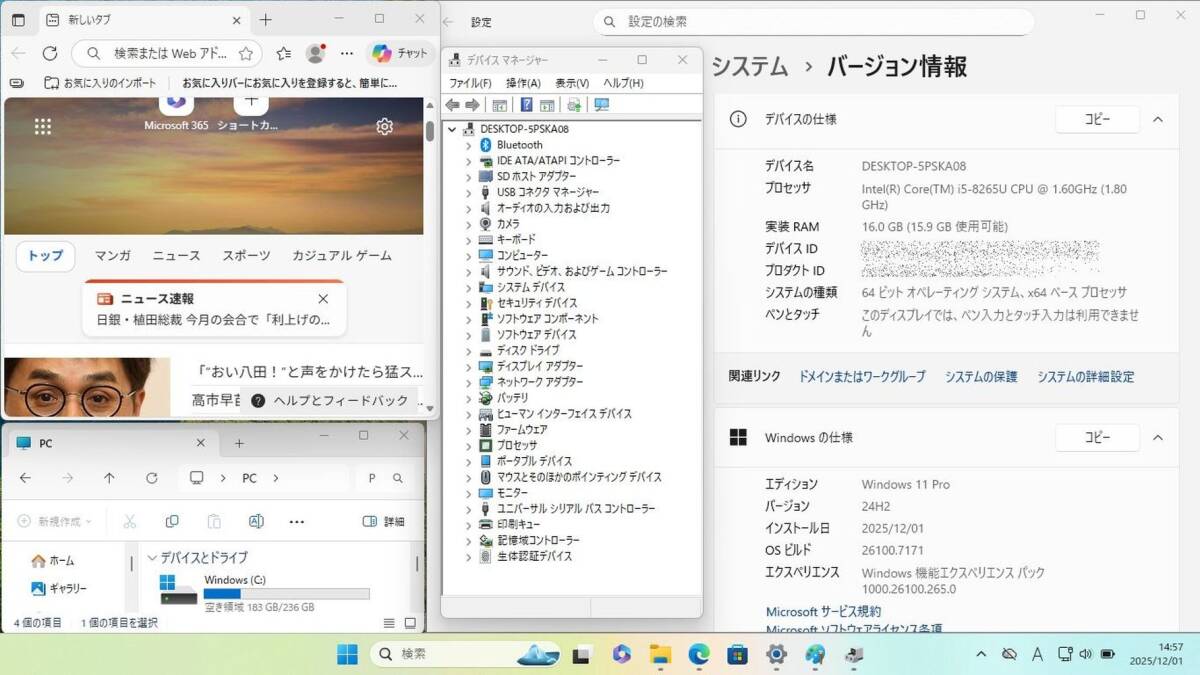Screen dimensions: 1200x675
Task: Click コピー button for Windows の仕様
Action: (x=1097, y=438)
